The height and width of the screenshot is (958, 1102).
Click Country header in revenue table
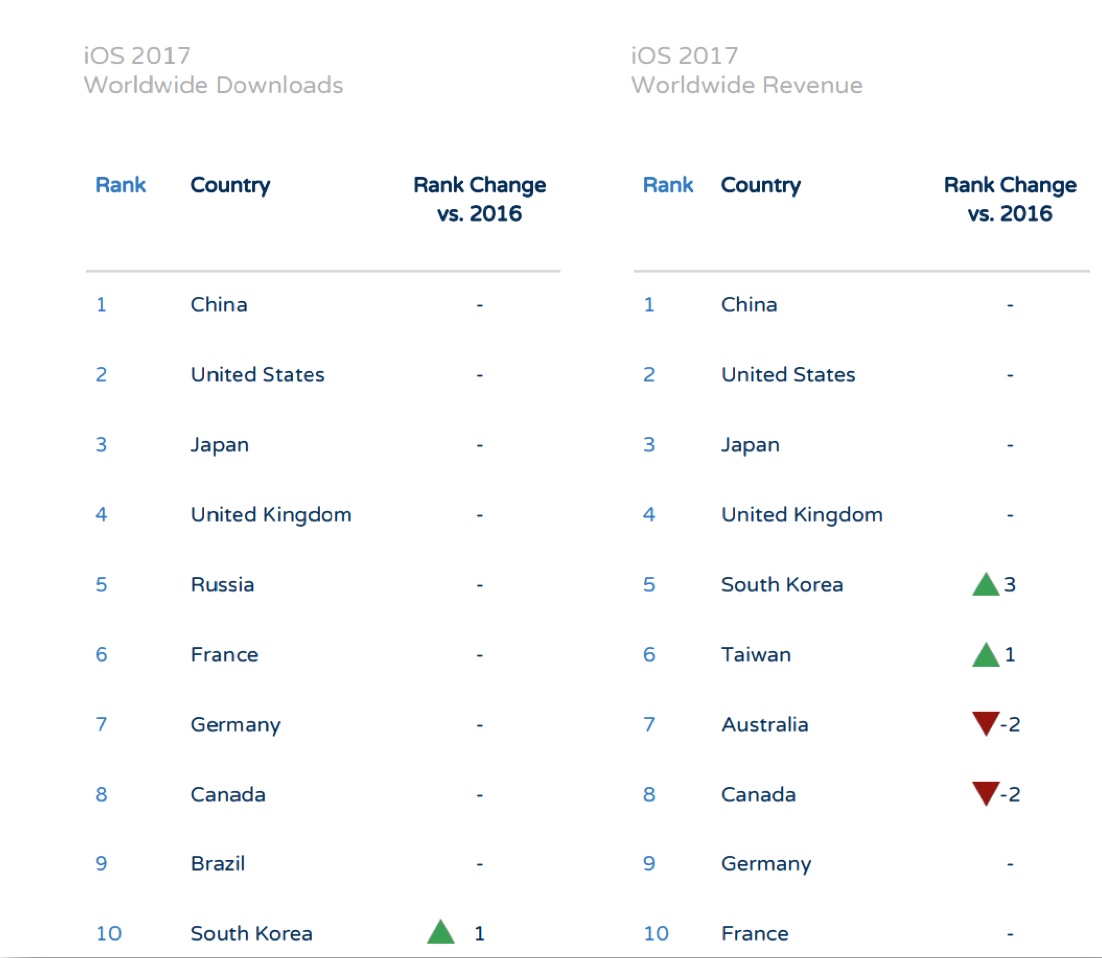pos(760,185)
